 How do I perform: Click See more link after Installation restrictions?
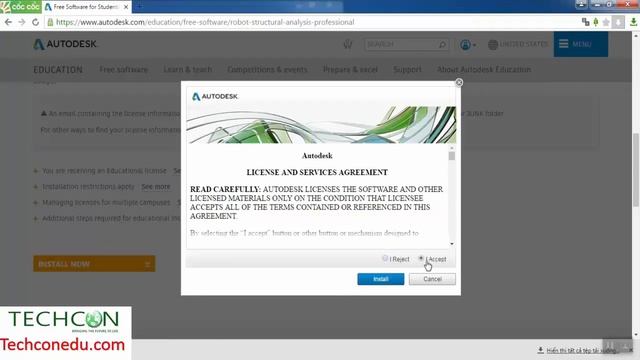[156, 187]
